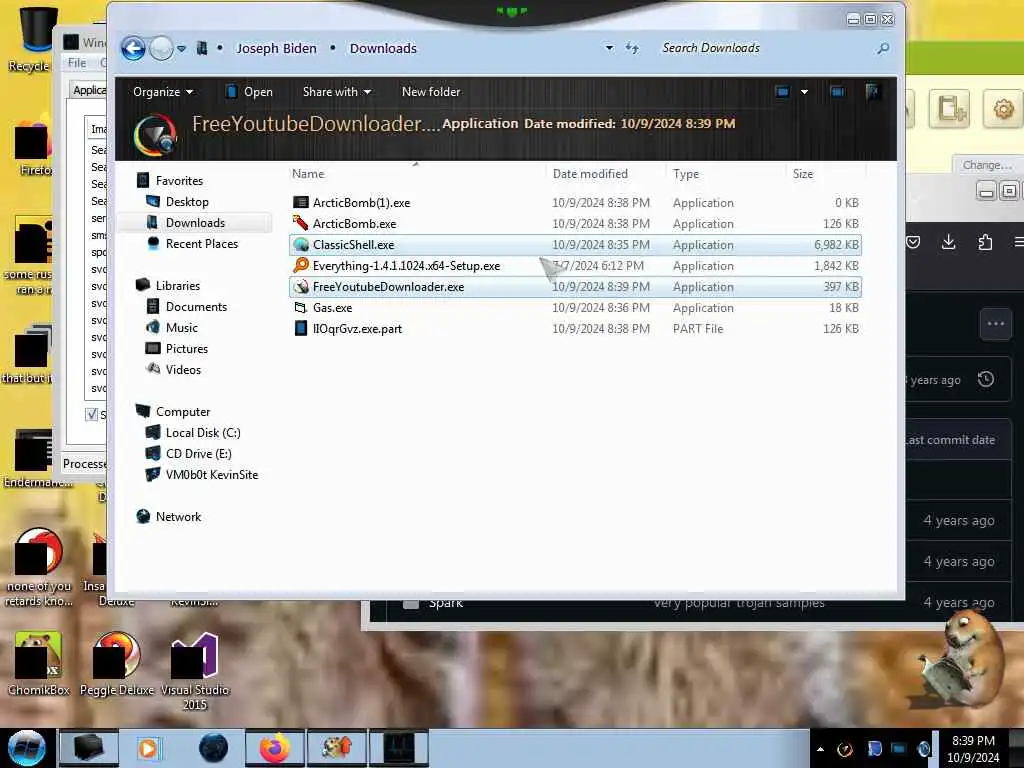Click the commit history clock icon
This screenshot has width=1024, height=768.
click(986, 379)
